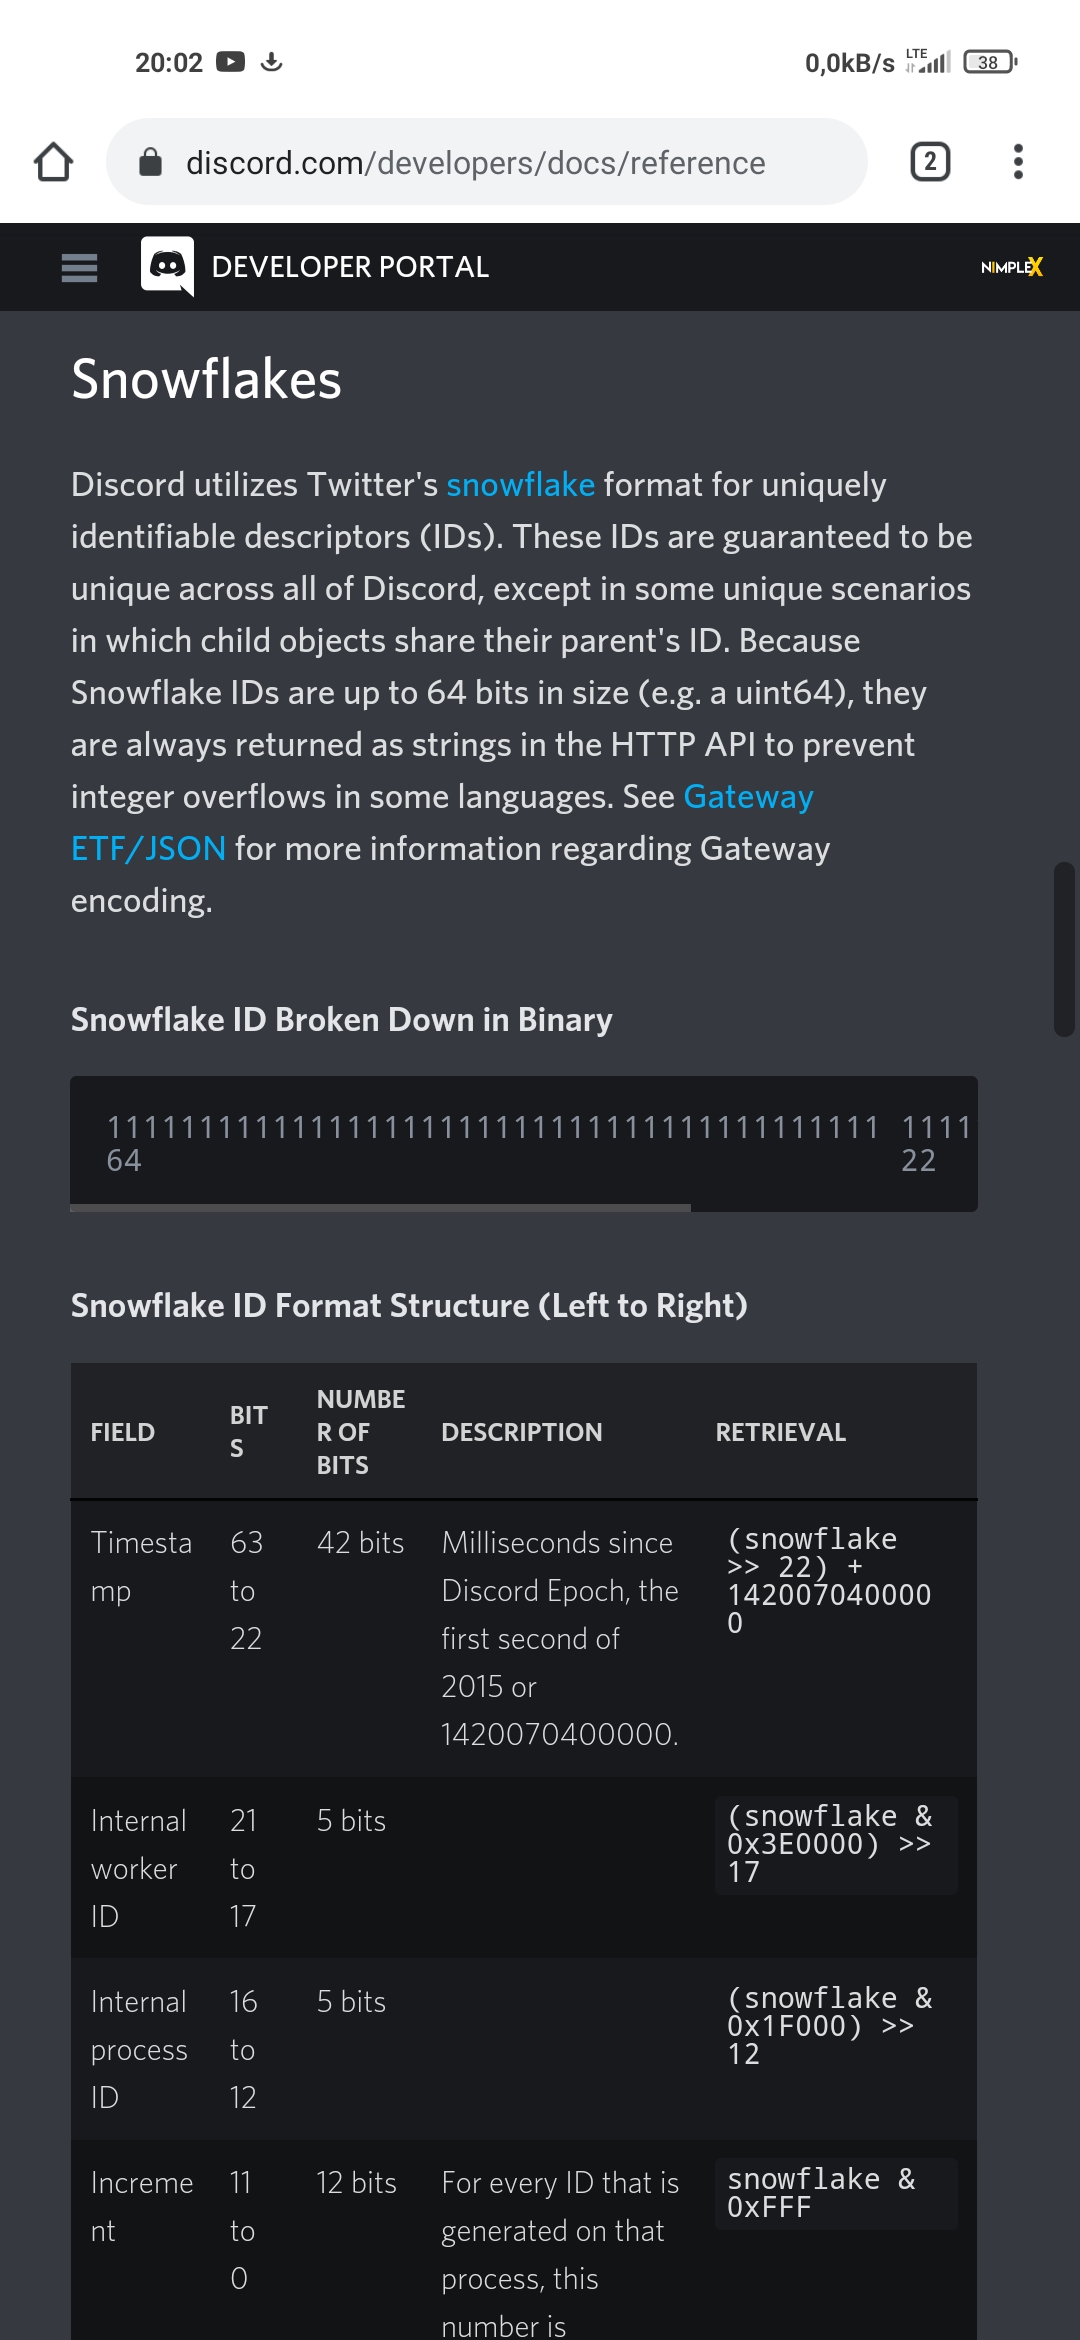1080x2340 pixels.
Task: Tap the Discord logo icon
Action: [x=167, y=266]
